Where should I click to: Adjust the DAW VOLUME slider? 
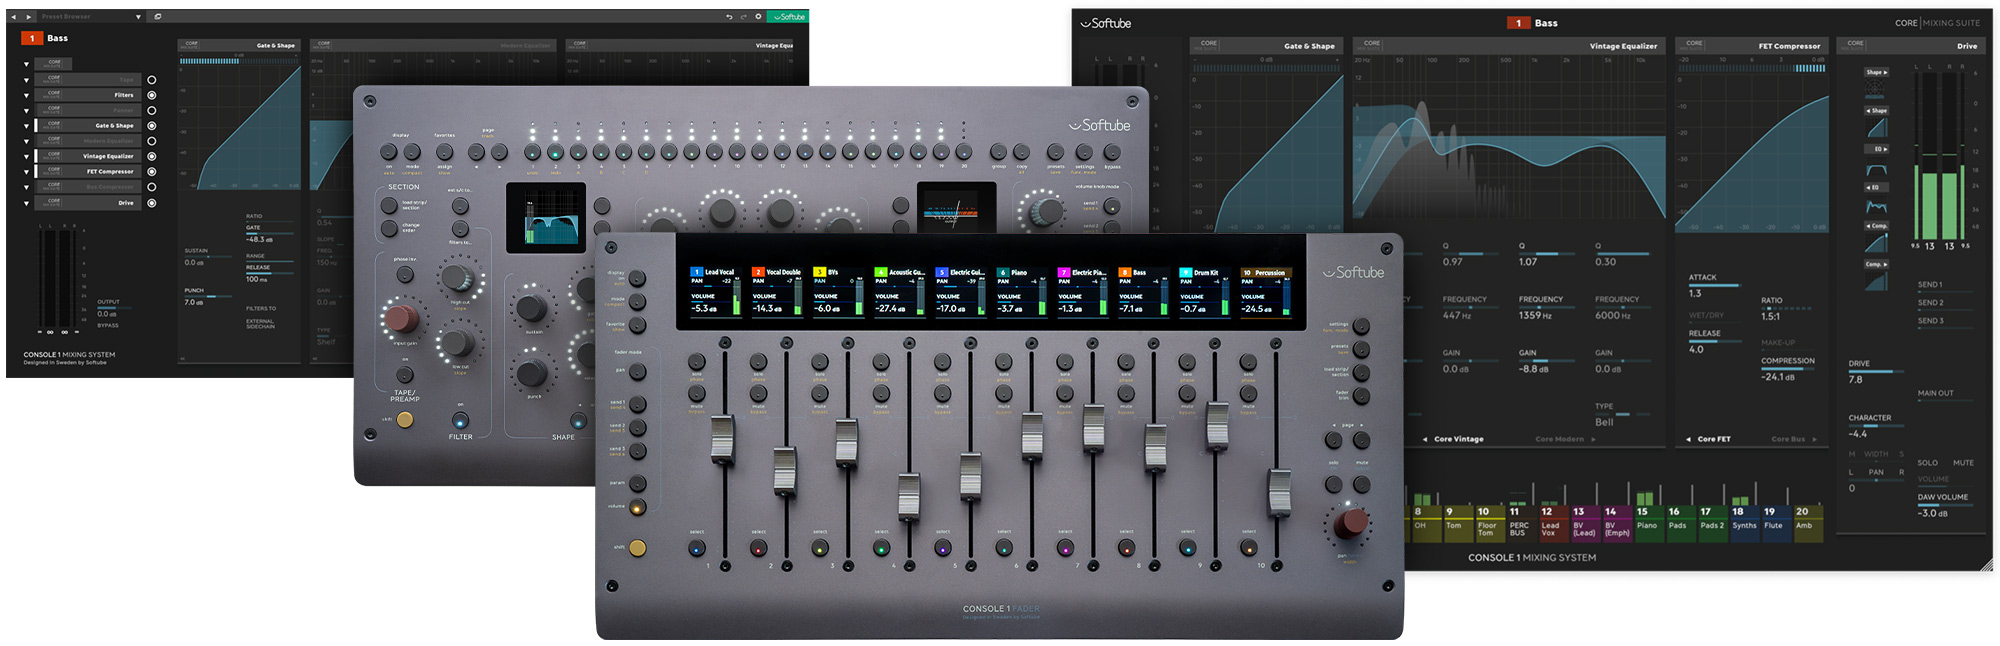pyautogui.click(x=1944, y=505)
